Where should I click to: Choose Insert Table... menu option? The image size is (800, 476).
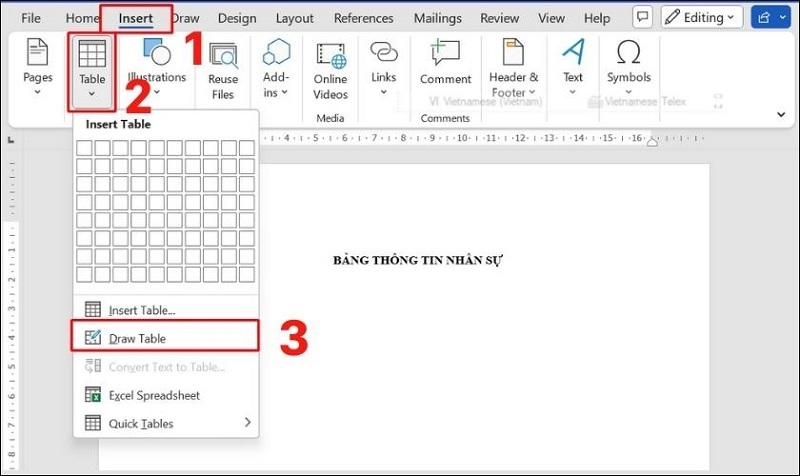click(x=141, y=310)
